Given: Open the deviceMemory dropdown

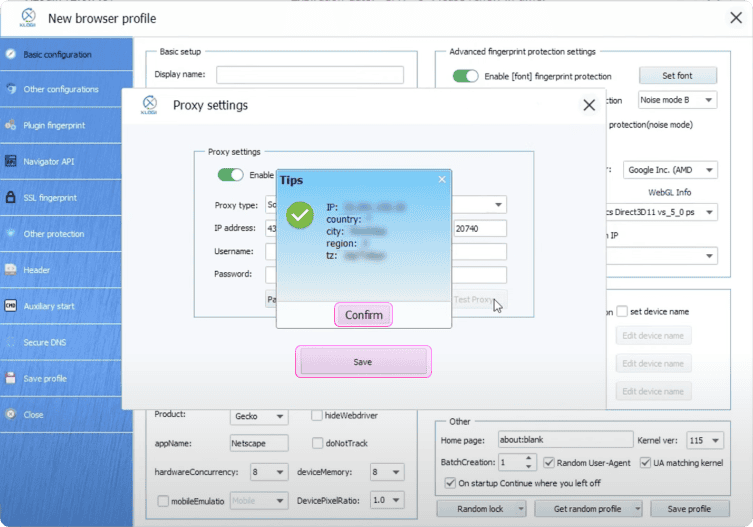Looking at the screenshot, I should [x=387, y=472].
